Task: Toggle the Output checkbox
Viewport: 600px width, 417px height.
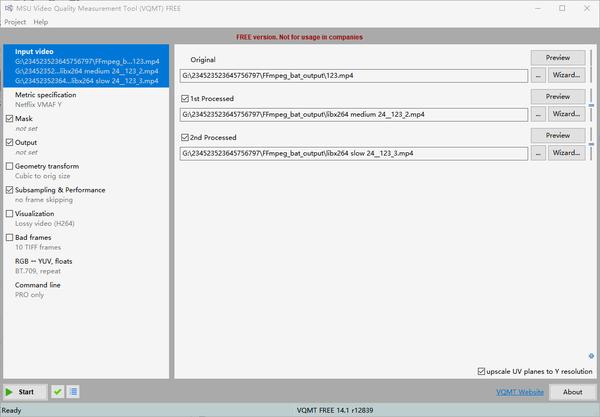Action: click(x=10, y=142)
